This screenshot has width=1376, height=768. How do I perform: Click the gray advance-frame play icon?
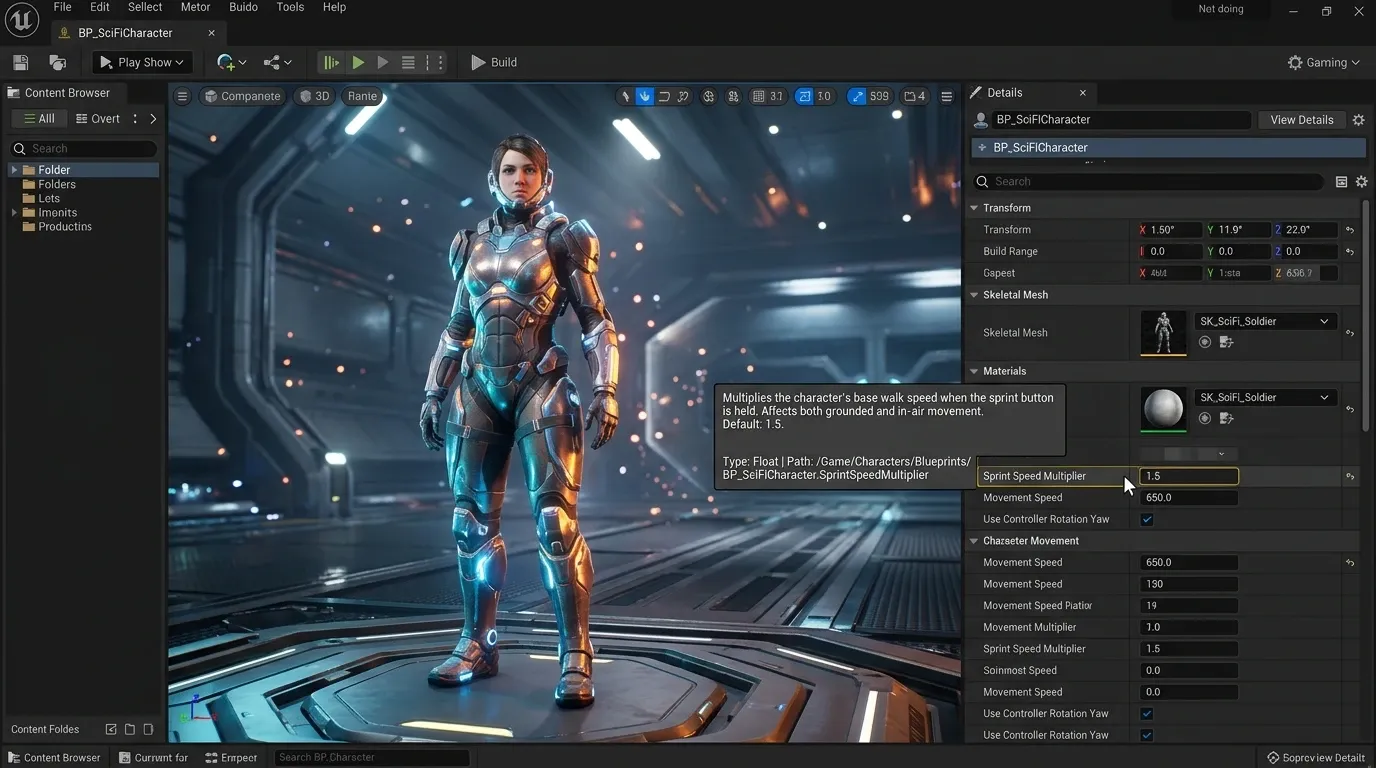coord(383,62)
